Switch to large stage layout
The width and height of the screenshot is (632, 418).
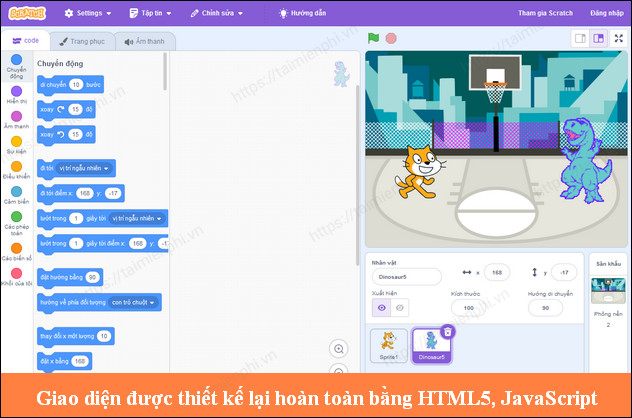click(x=598, y=39)
